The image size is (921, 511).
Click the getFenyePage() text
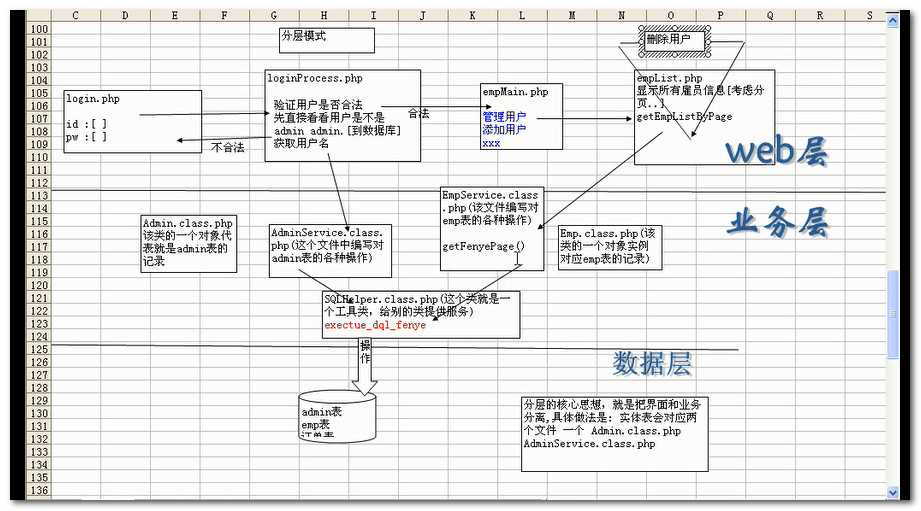pyautogui.click(x=483, y=247)
